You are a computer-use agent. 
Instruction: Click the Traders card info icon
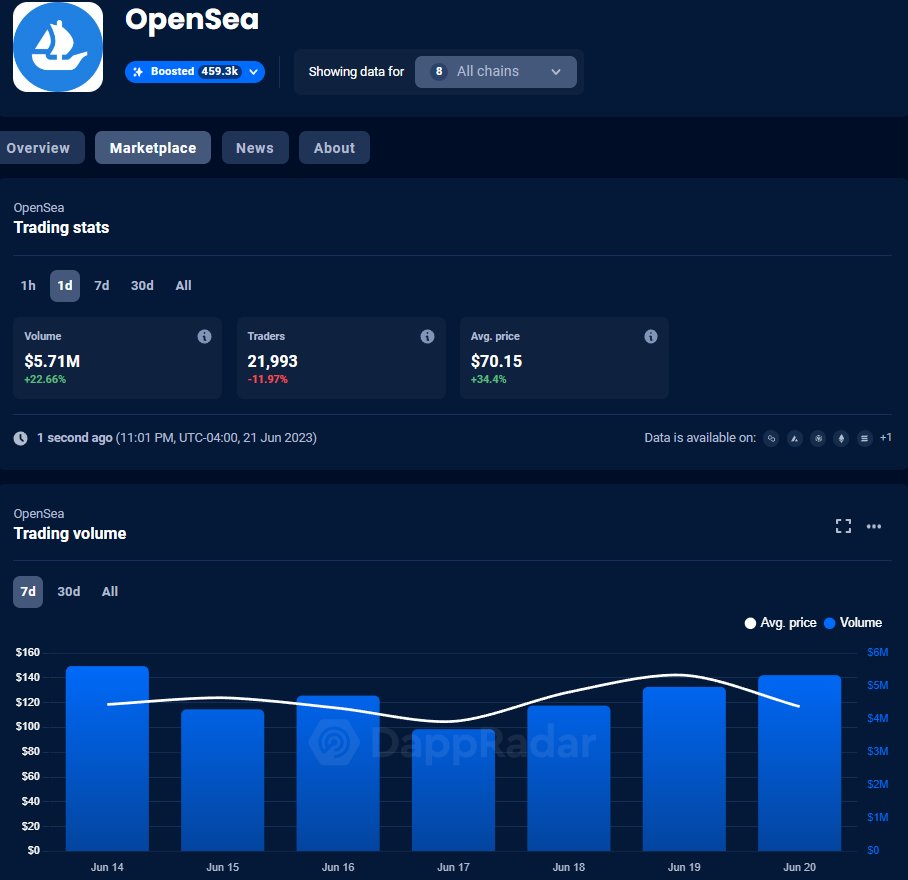[427, 336]
